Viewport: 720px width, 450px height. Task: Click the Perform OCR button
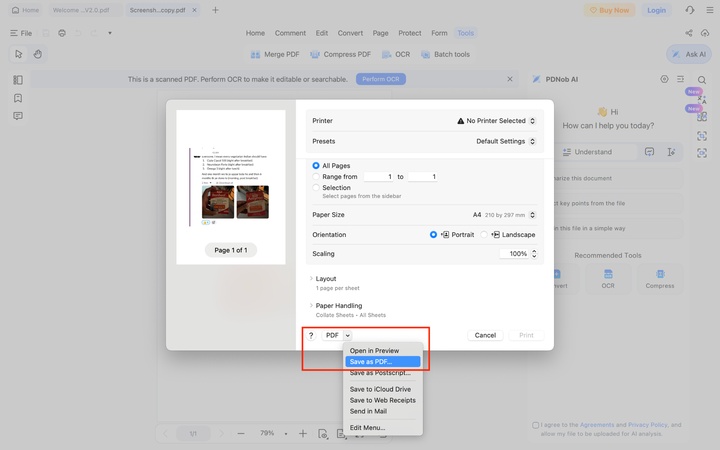tap(381, 79)
